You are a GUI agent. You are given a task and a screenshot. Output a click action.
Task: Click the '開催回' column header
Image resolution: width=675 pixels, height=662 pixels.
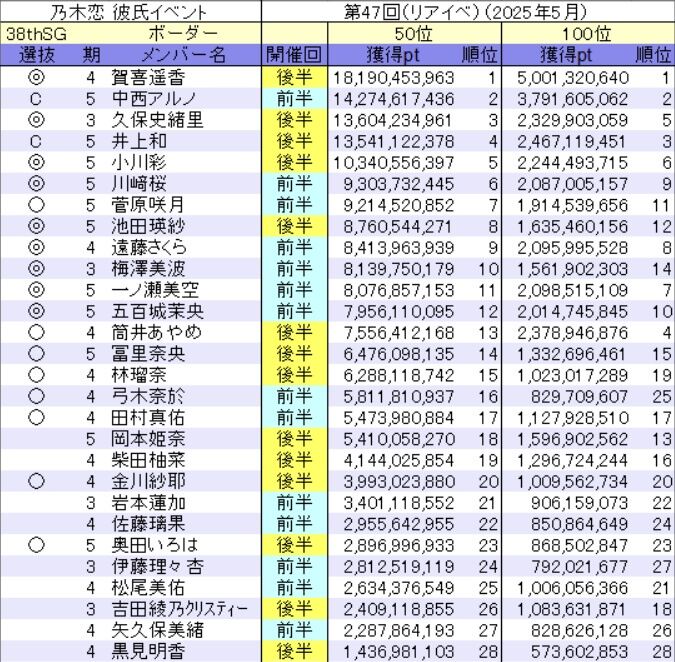[294, 55]
